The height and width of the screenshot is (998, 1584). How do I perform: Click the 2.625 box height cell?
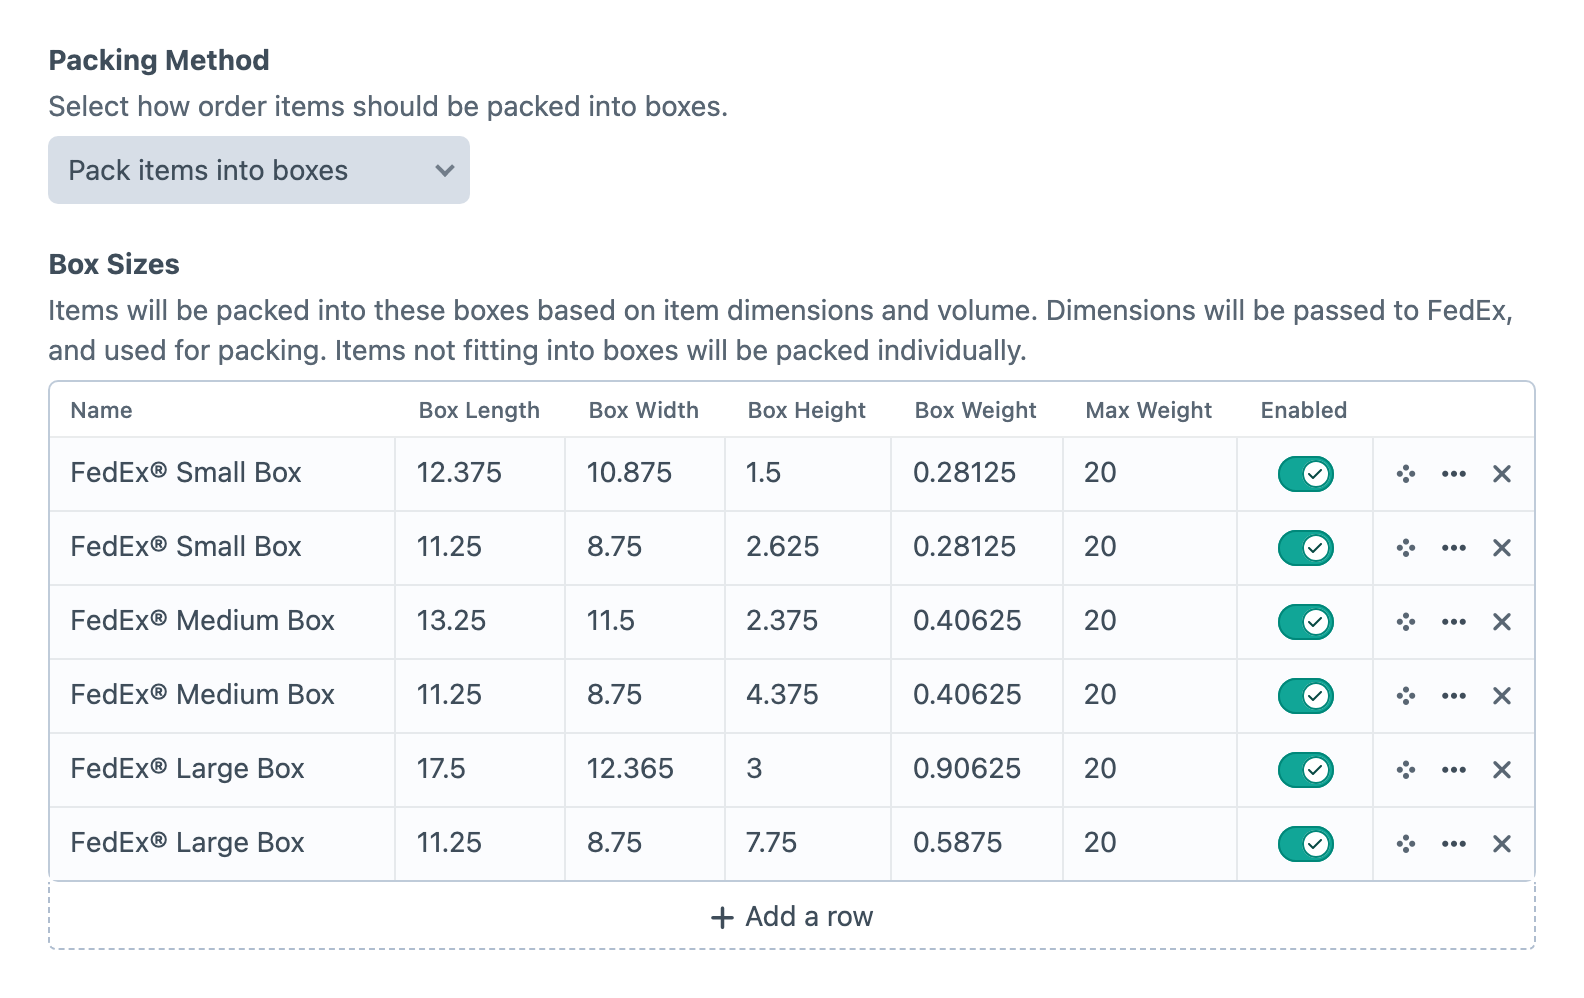pos(808,548)
